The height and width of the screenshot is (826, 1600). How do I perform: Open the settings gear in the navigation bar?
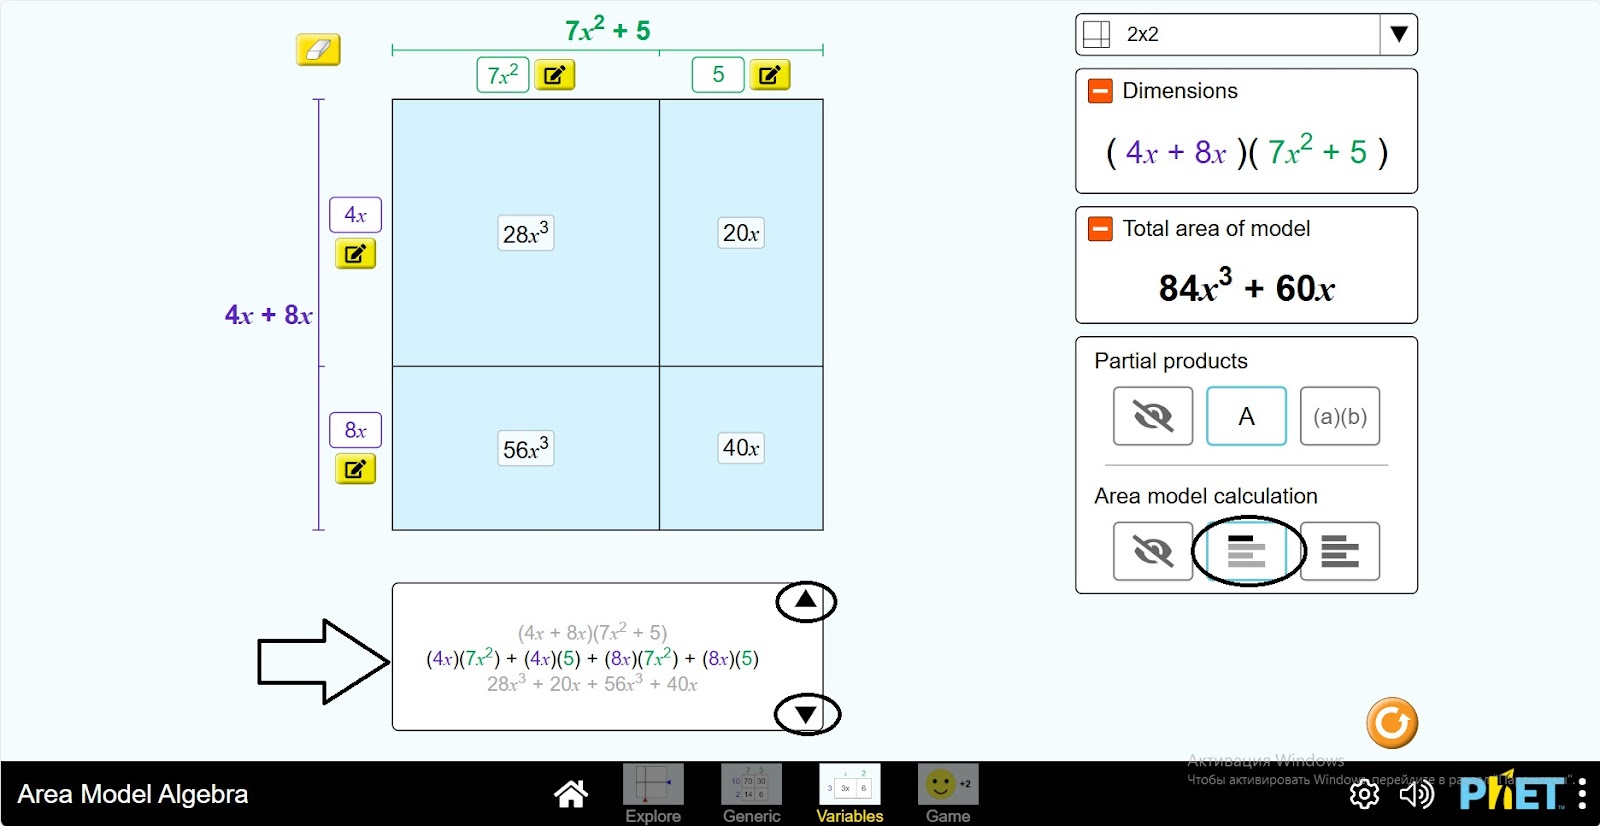click(x=1364, y=794)
